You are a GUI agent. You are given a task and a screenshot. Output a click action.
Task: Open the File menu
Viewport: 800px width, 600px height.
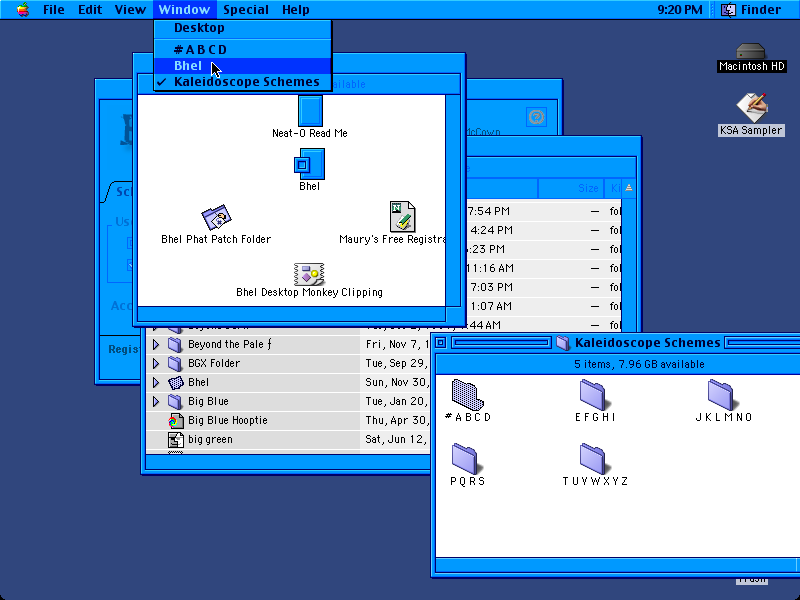[54, 10]
